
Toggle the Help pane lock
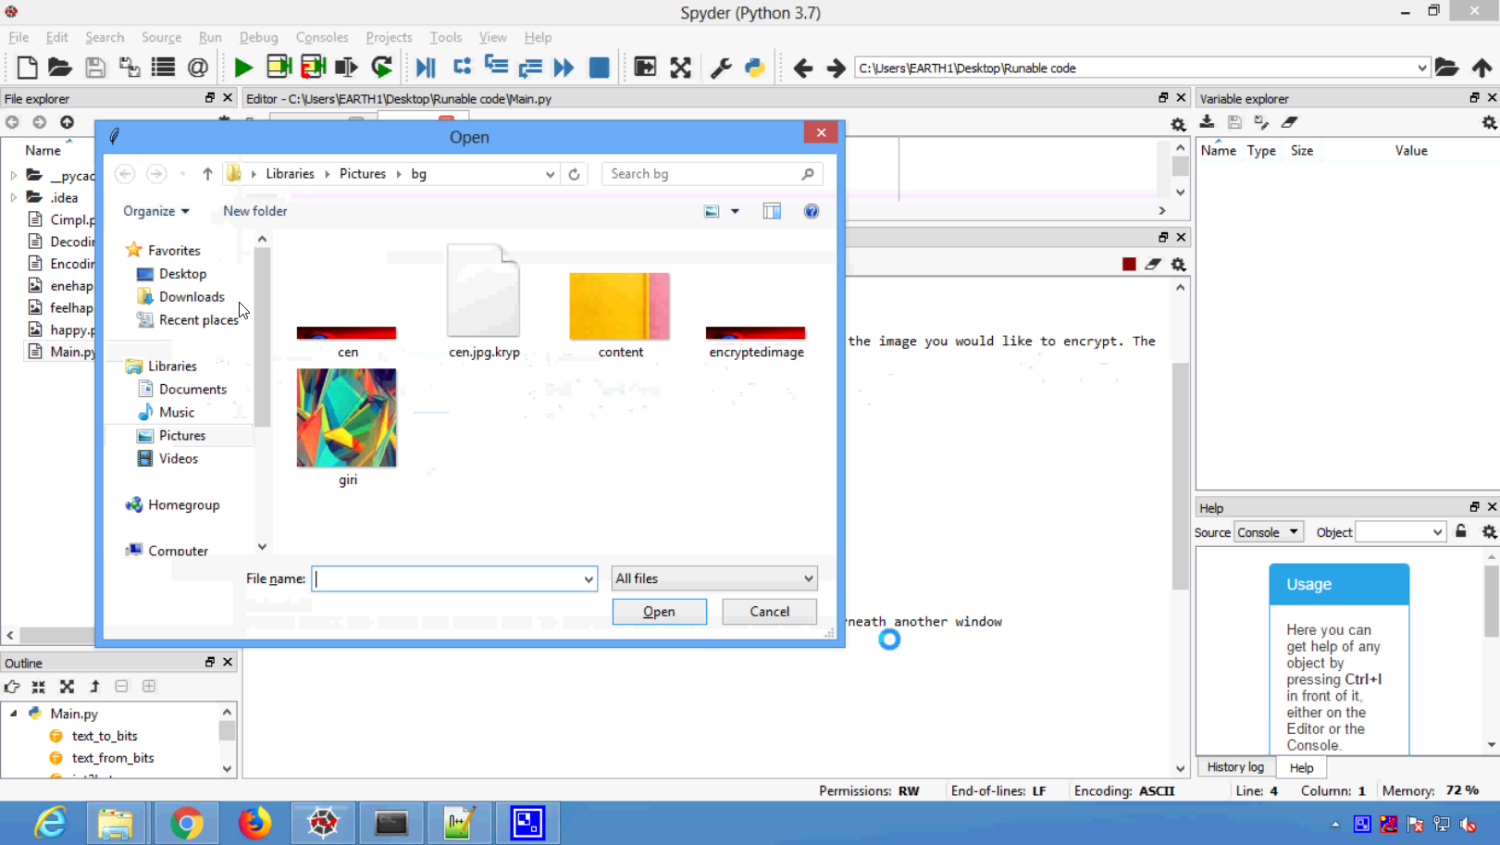(x=1461, y=532)
